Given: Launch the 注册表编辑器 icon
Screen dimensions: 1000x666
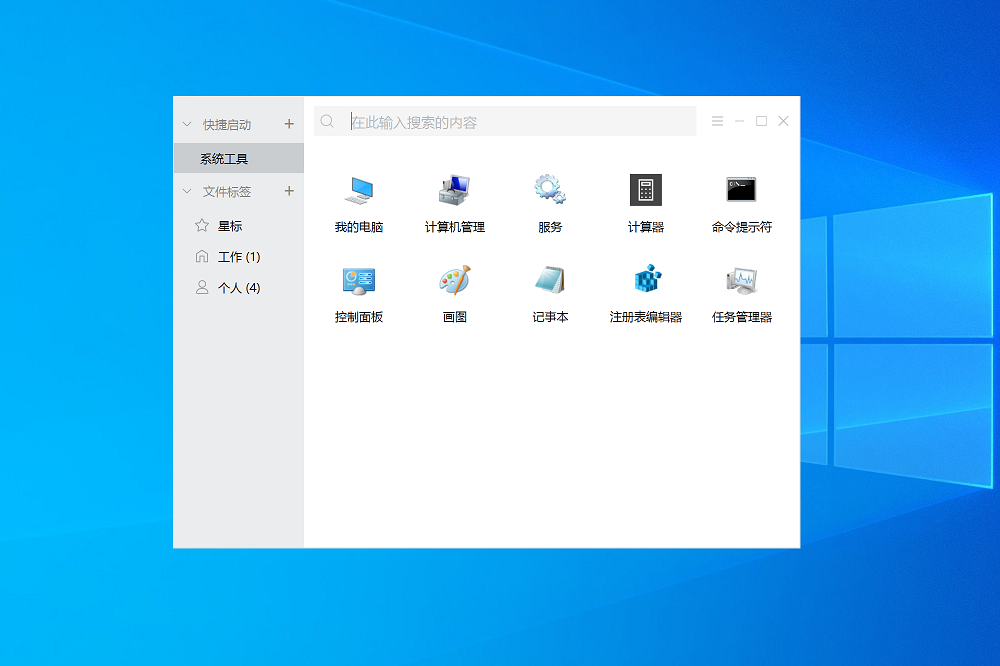Looking at the screenshot, I should pyautogui.click(x=646, y=281).
